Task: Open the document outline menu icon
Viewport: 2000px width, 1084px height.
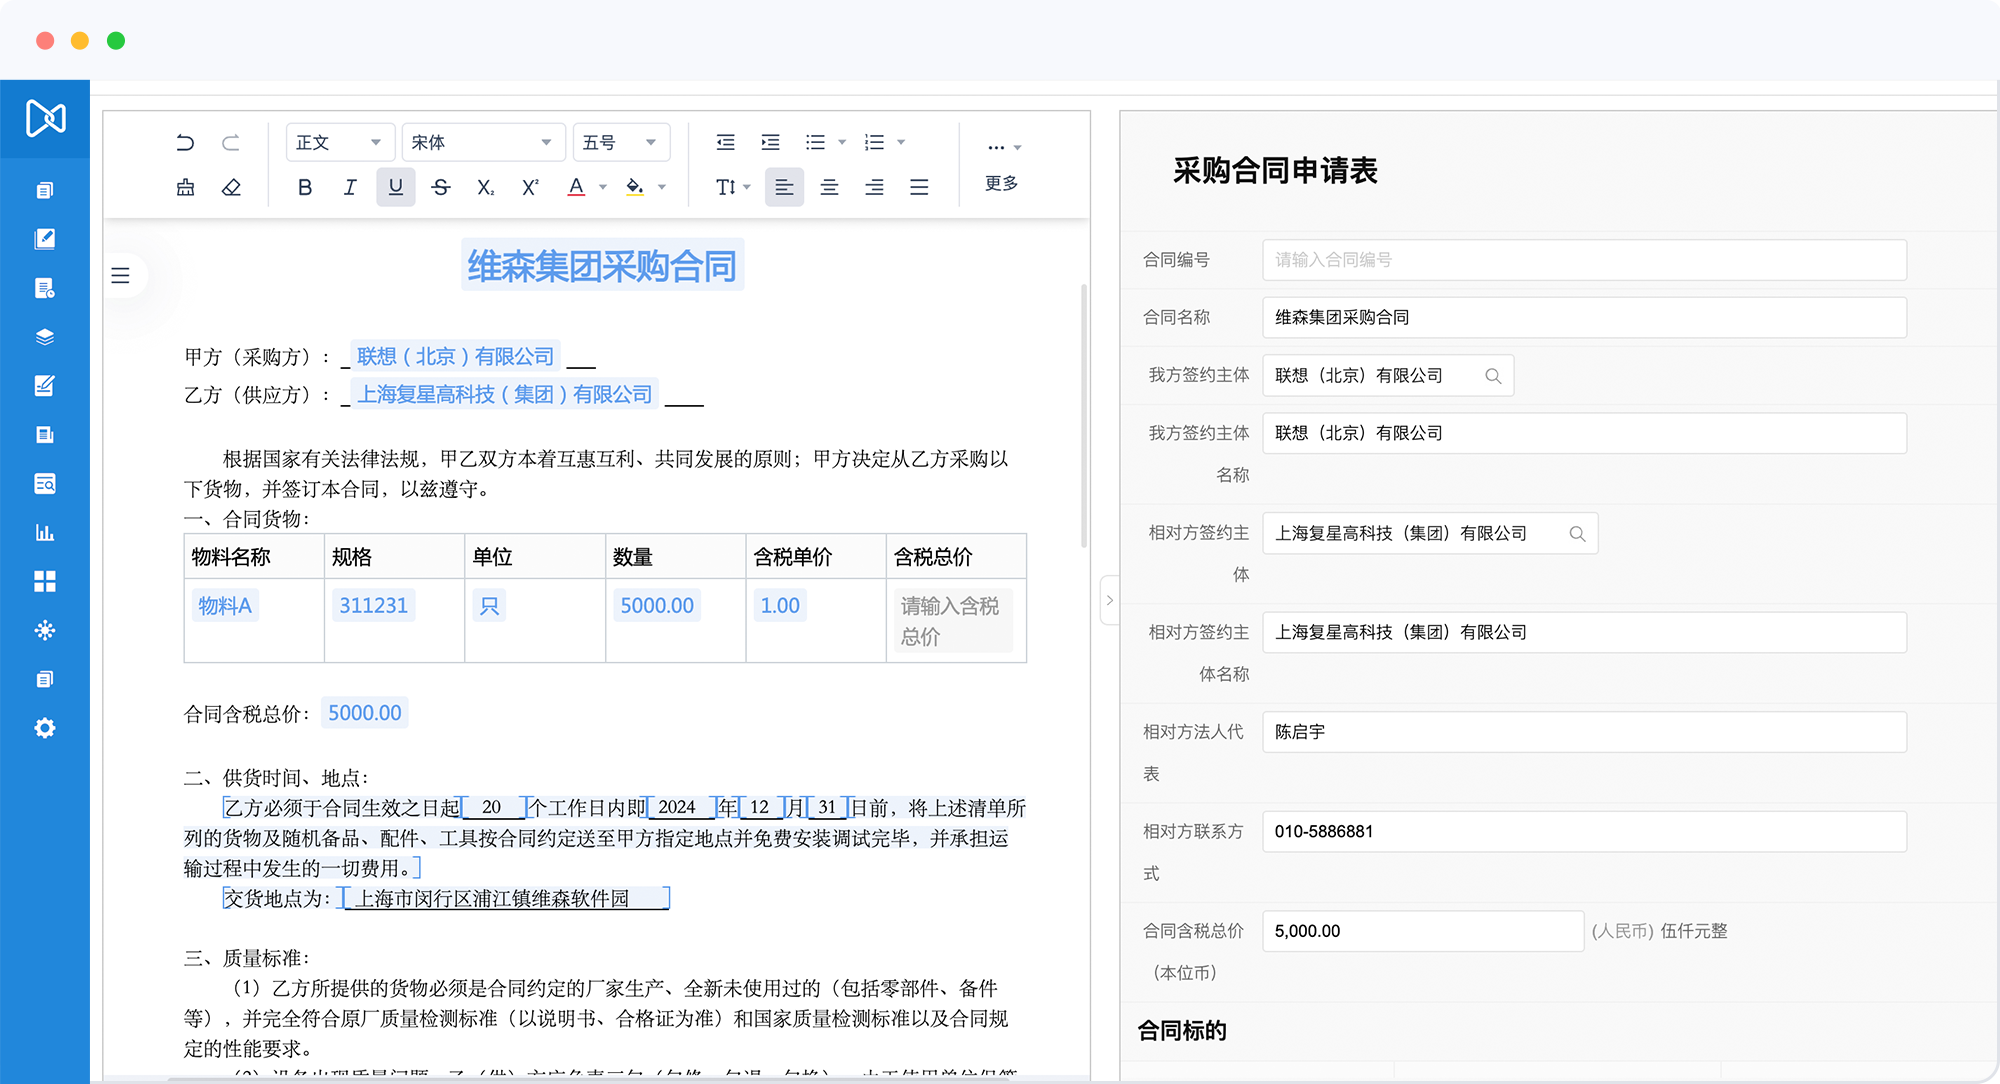Action: coord(120,275)
